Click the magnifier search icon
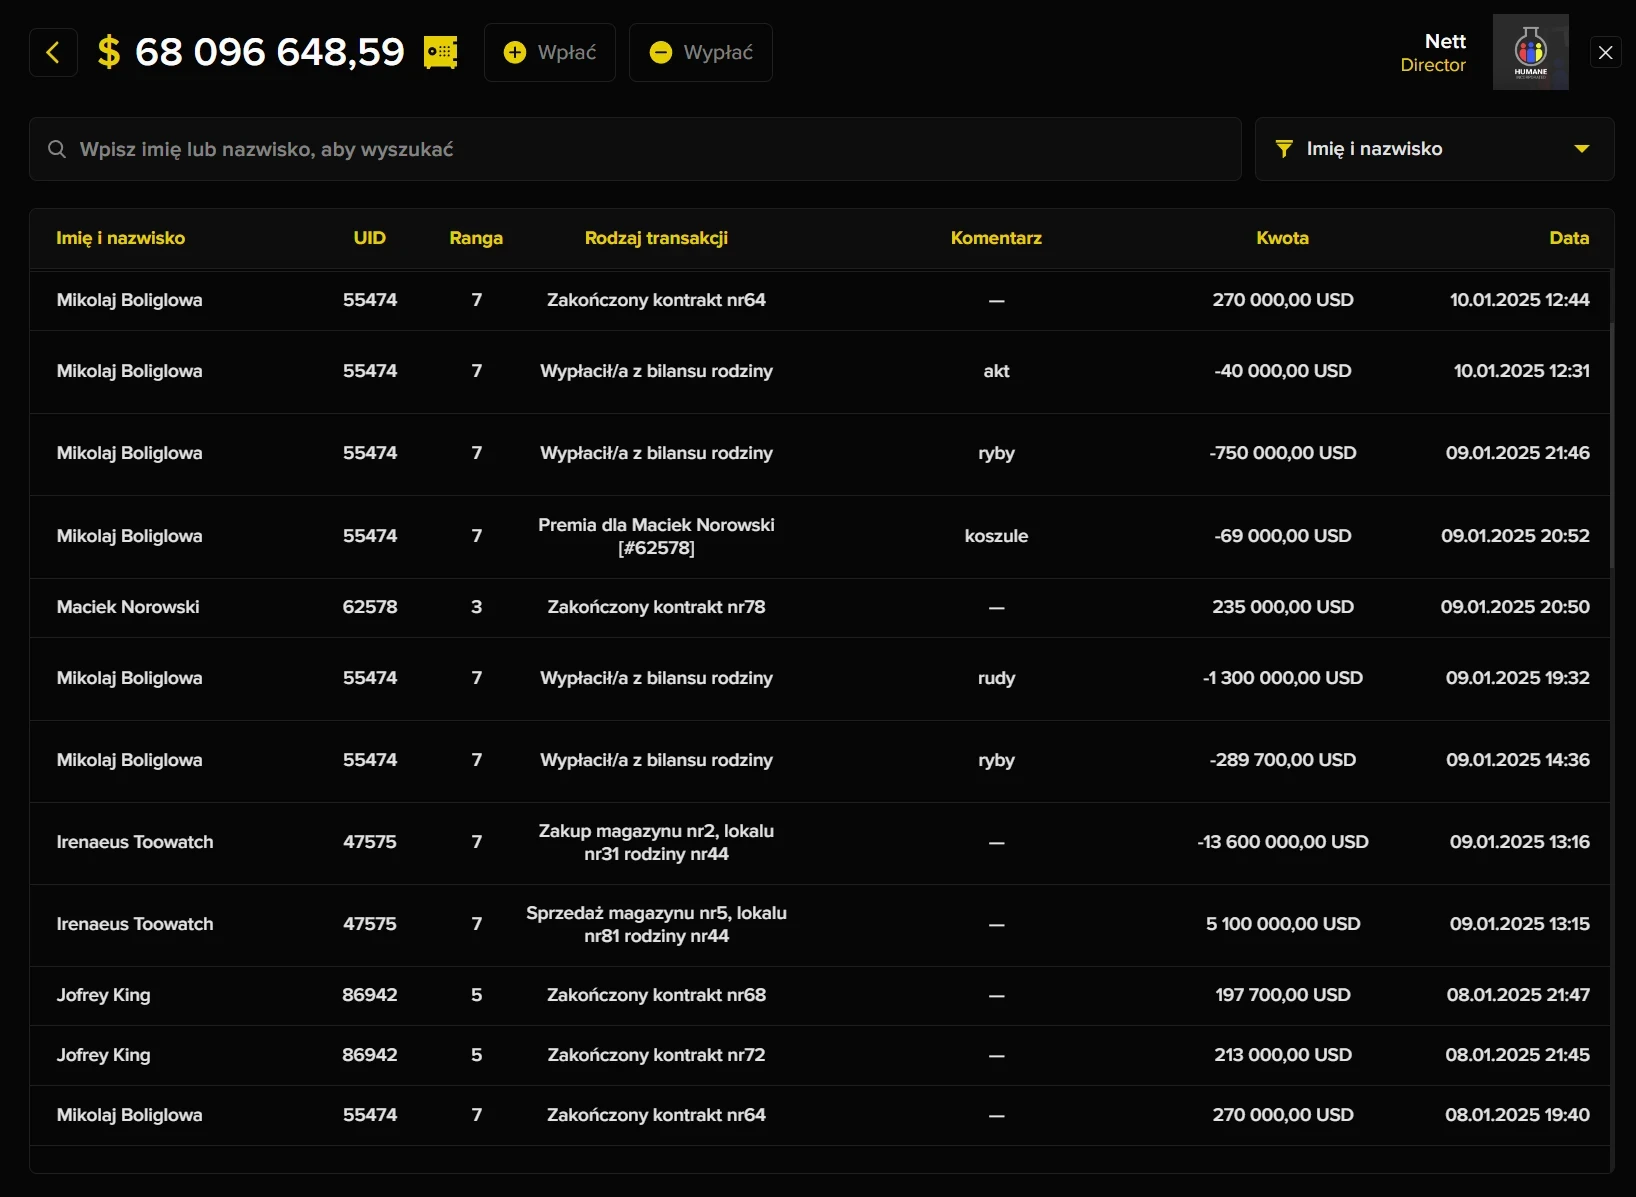 [57, 149]
